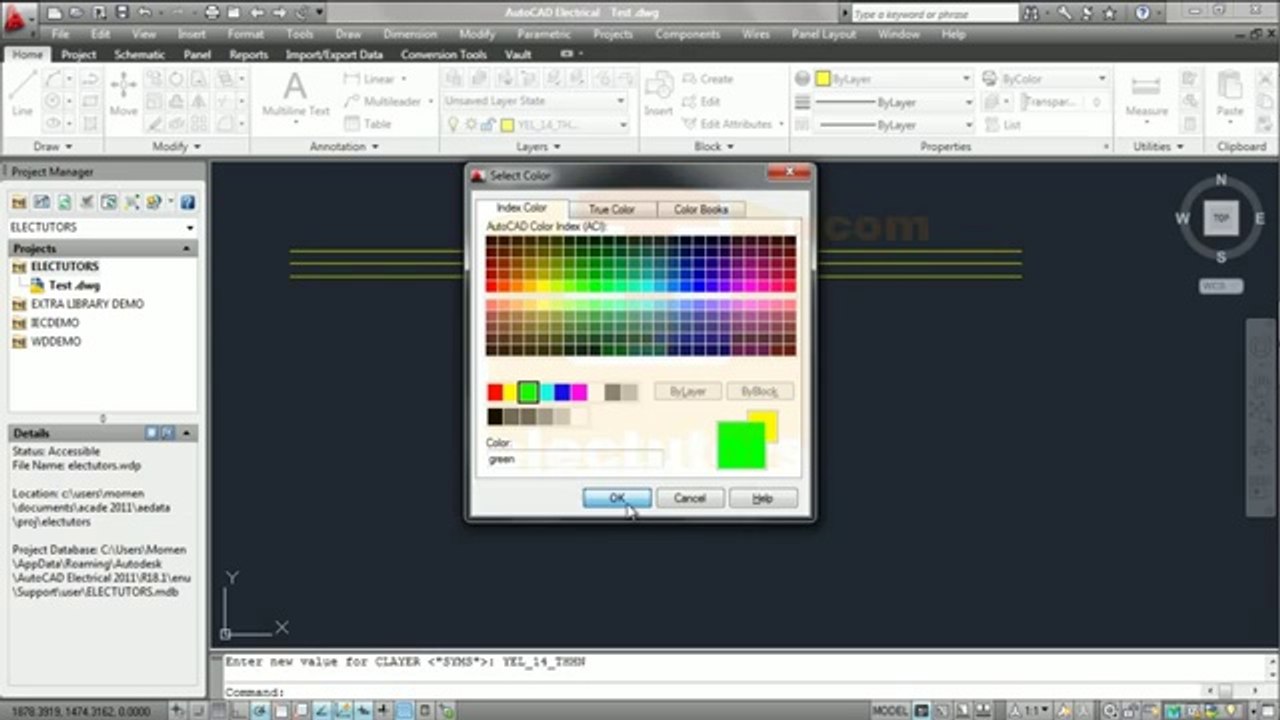Click the TOP face of the ViewCube
The height and width of the screenshot is (720, 1280).
point(1221,217)
